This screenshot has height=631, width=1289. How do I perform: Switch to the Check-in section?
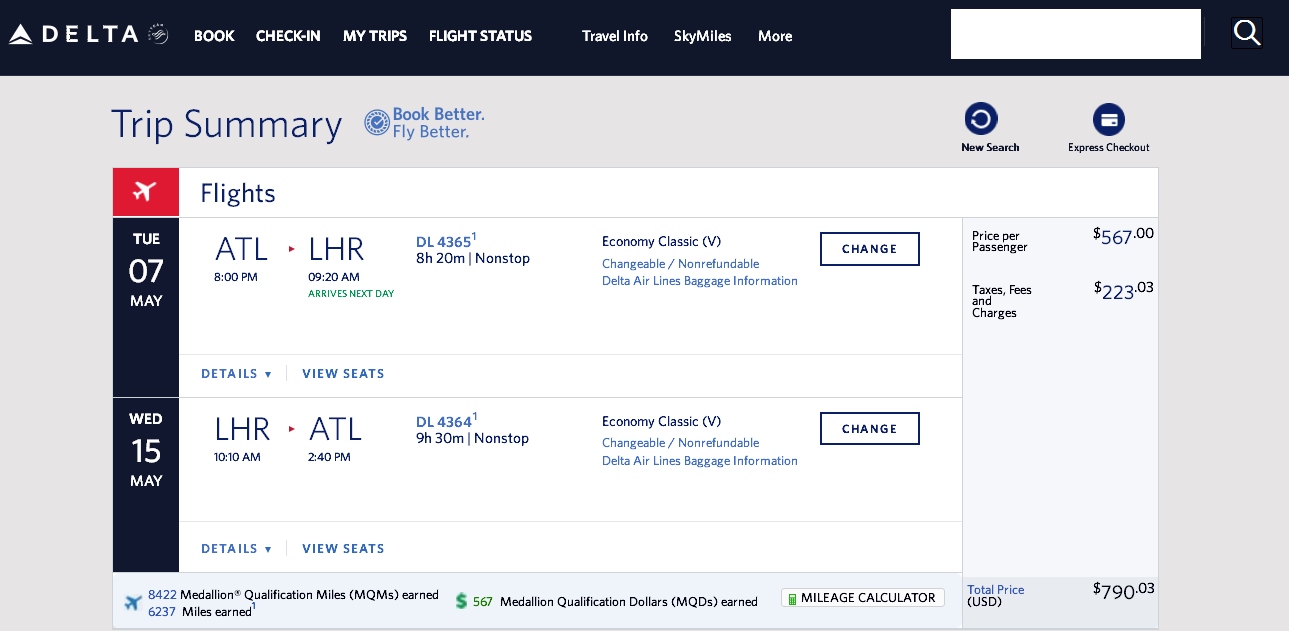coord(288,36)
